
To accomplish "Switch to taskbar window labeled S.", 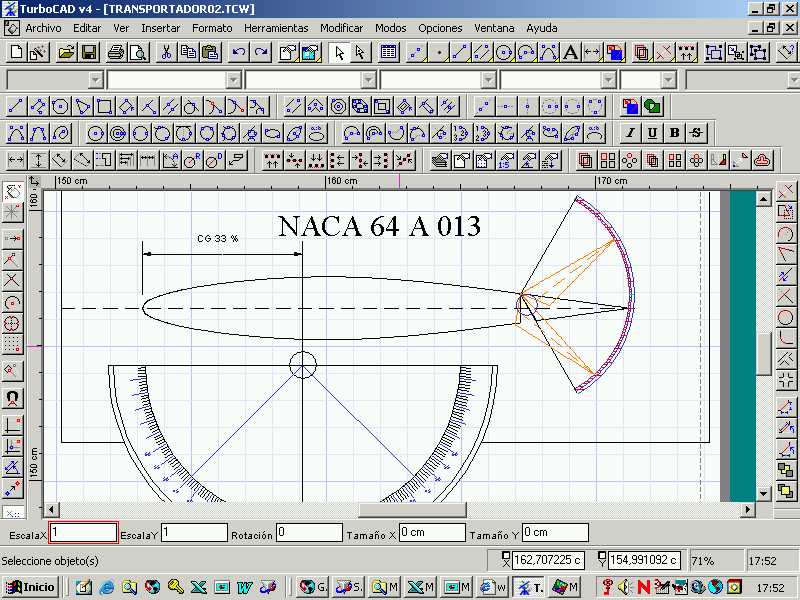I will (349, 587).
